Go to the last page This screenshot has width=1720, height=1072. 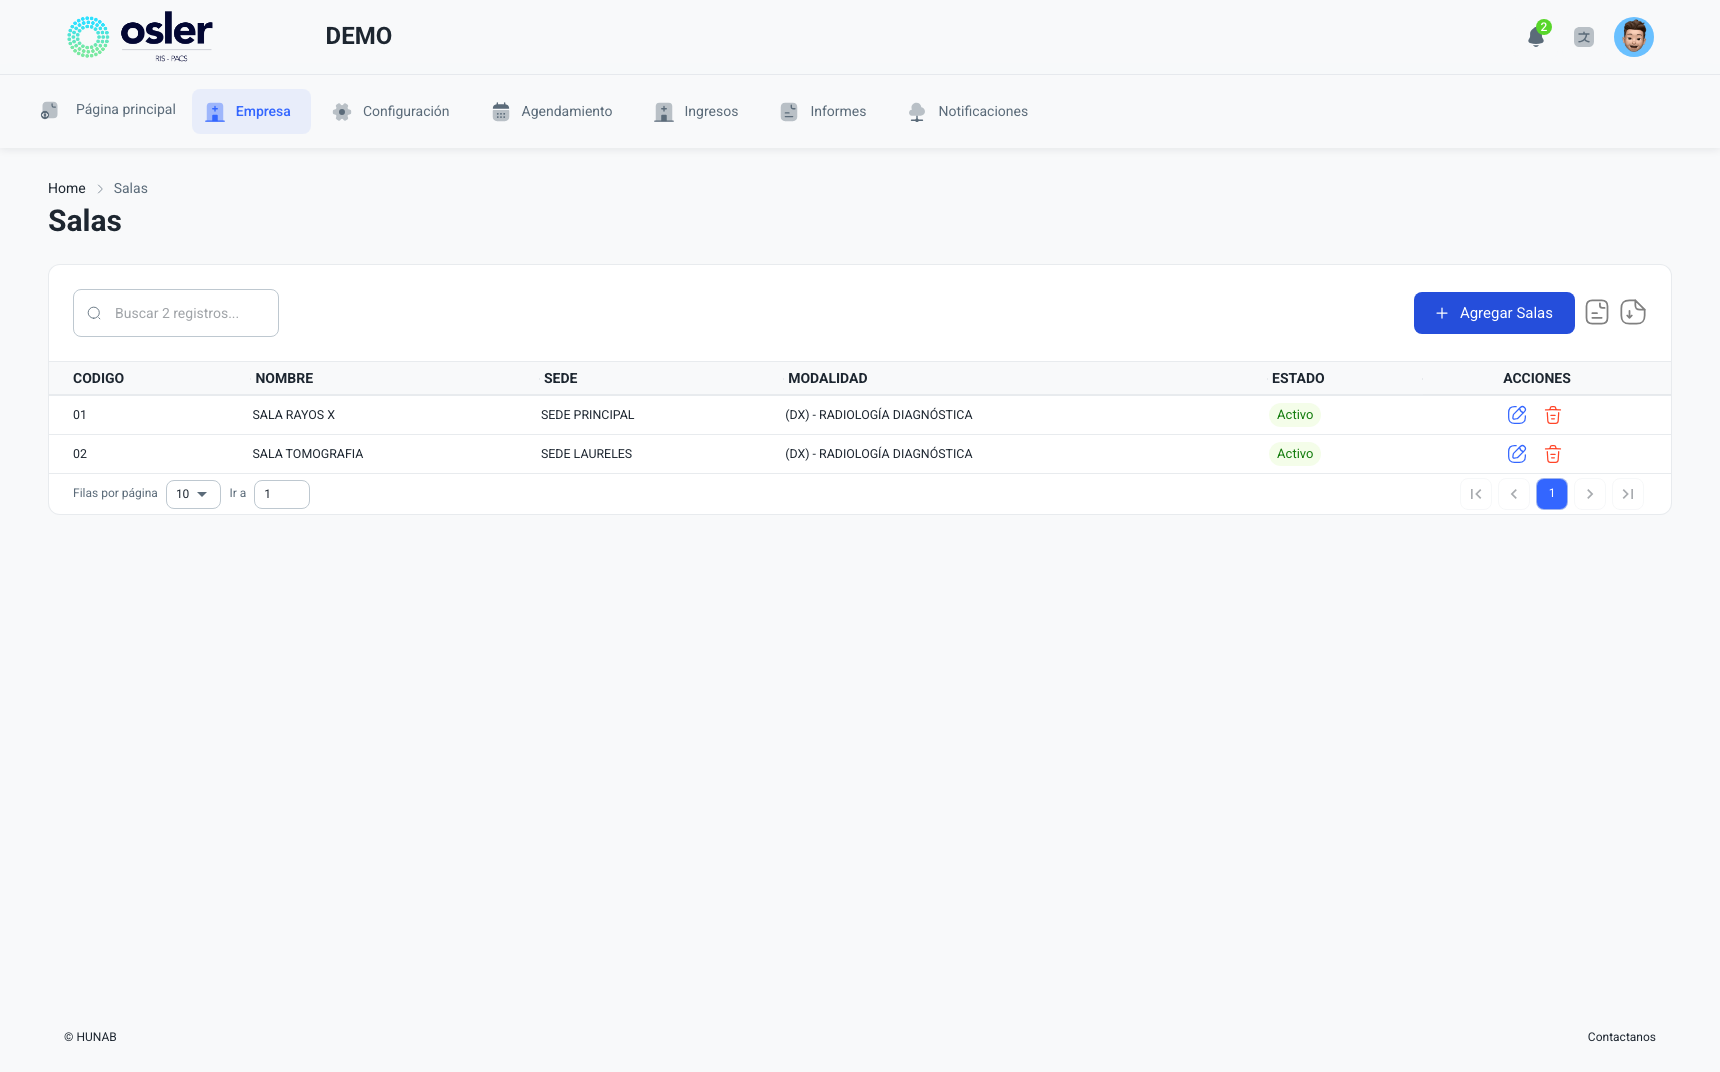[x=1628, y=494]
